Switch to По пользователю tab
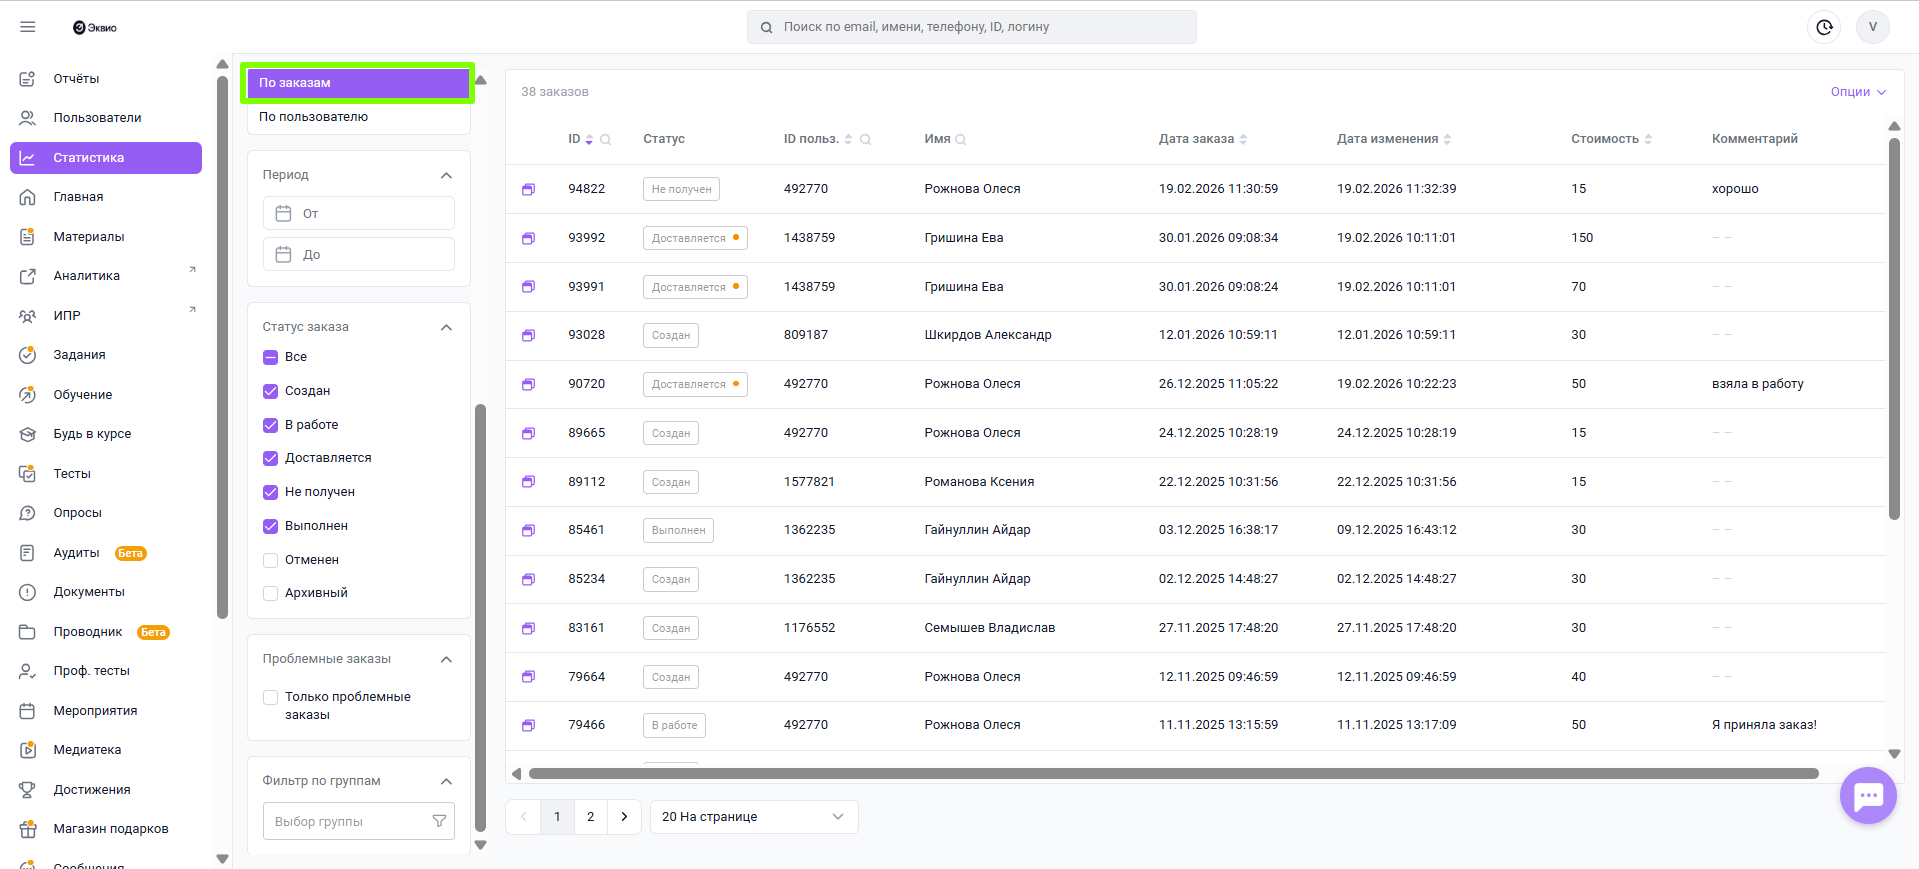Viewport: 1919px width, 869px height. [314, 117]
